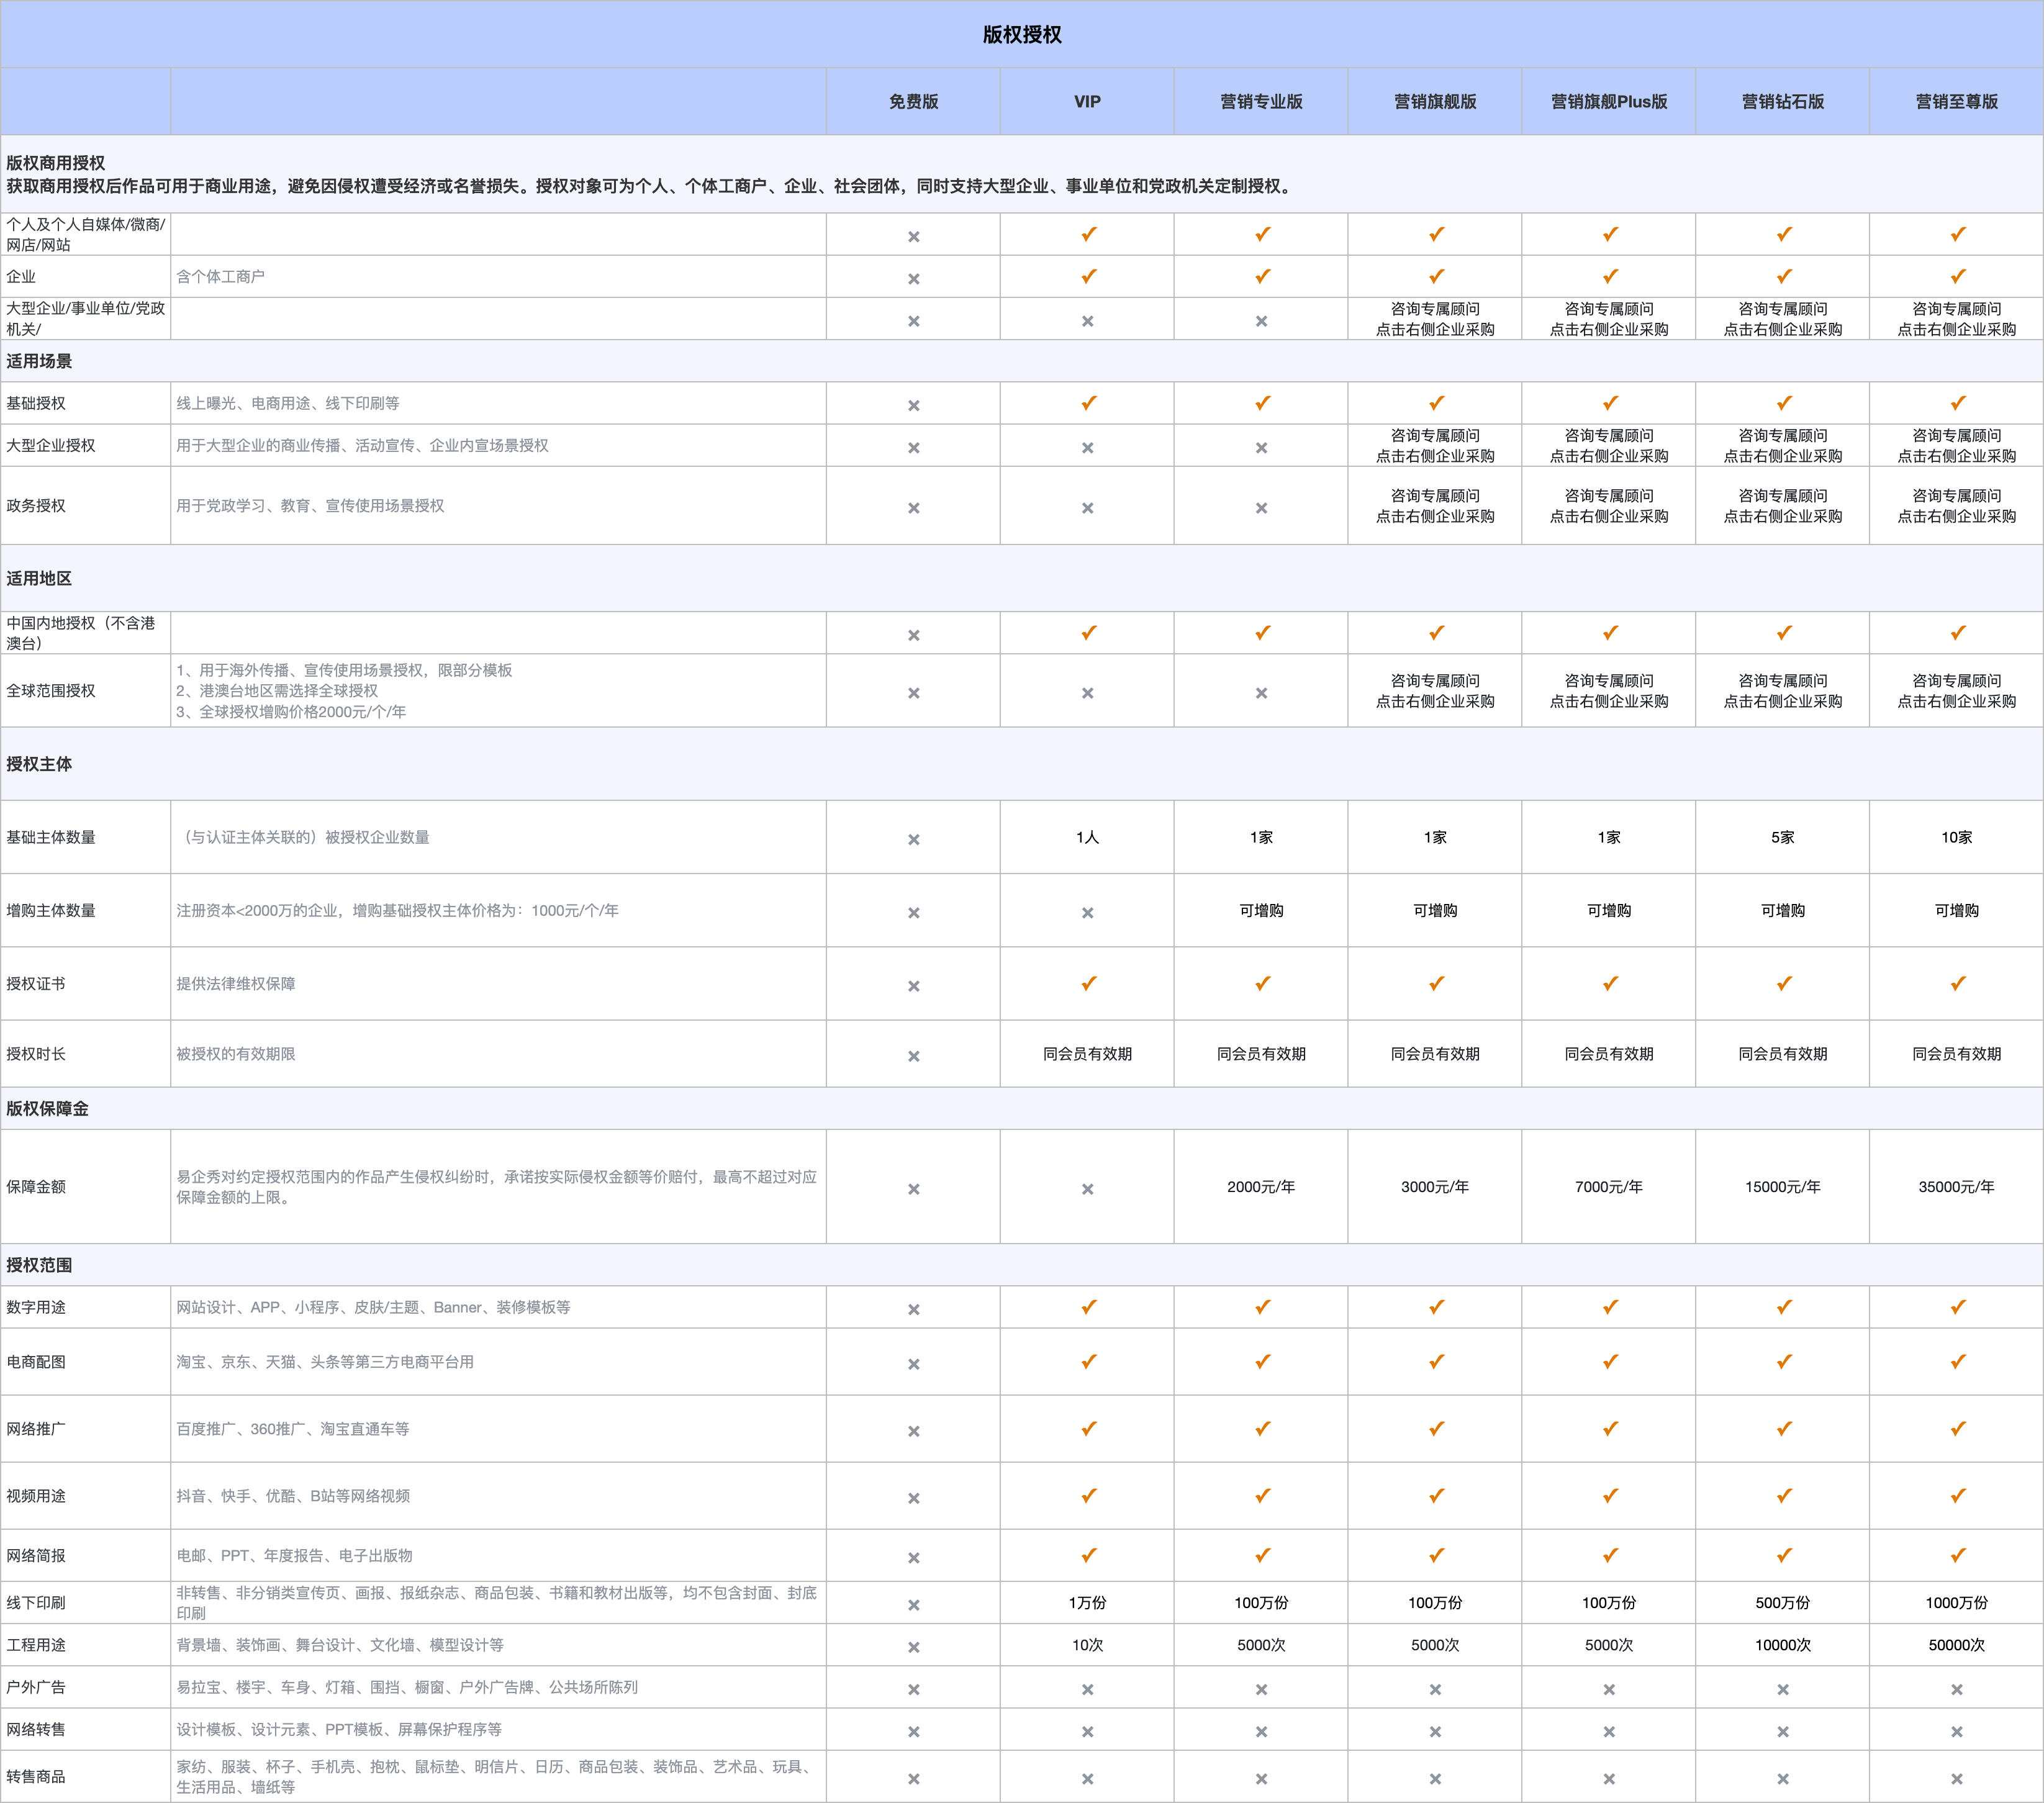
Task: Click VIP checkmark in 企业 row
Action: [x=1088, y=276]
